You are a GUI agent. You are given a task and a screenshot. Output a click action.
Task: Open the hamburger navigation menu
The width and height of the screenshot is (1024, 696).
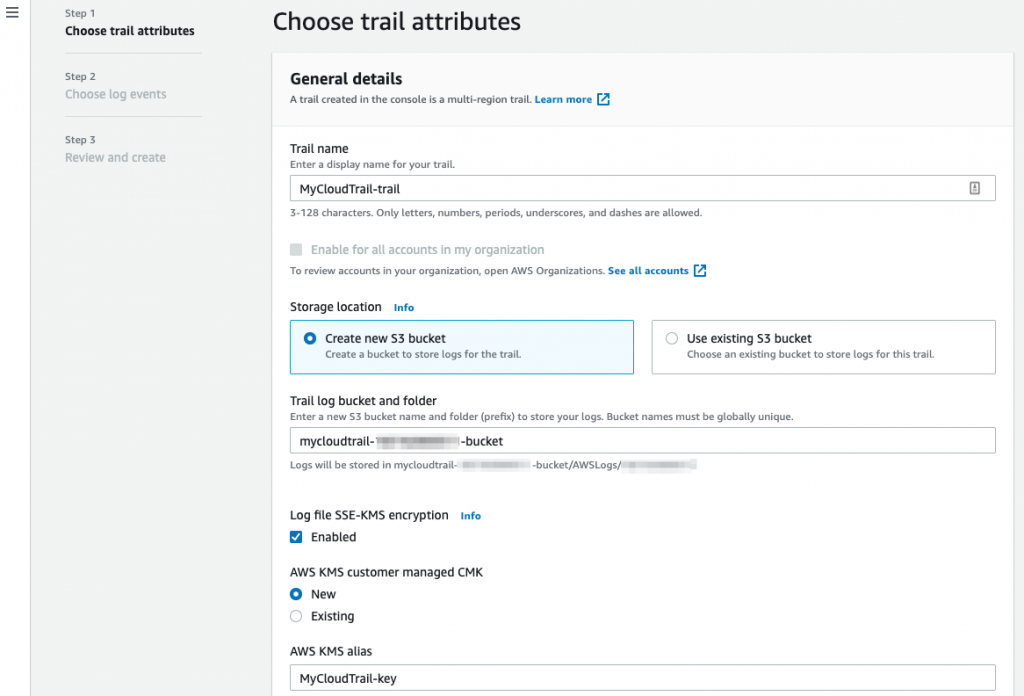click(x=12, y=12)
